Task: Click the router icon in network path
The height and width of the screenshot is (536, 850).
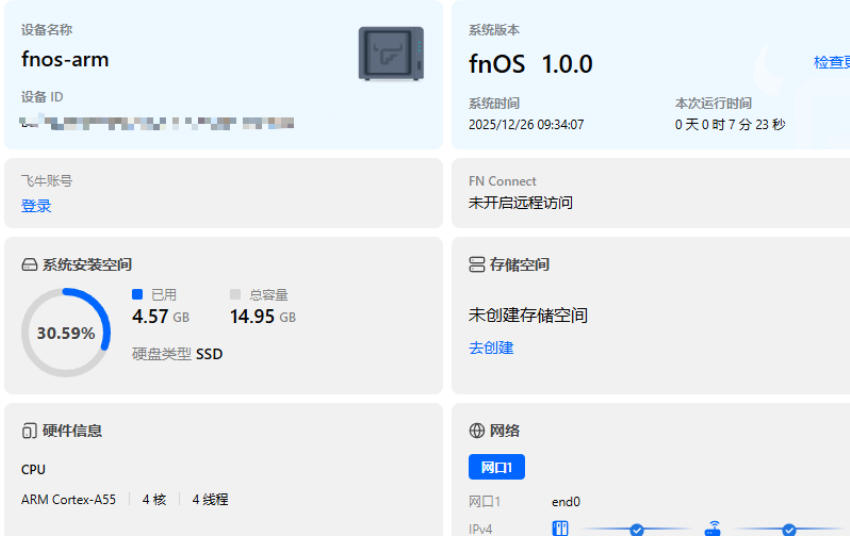Action: [713, 529]
